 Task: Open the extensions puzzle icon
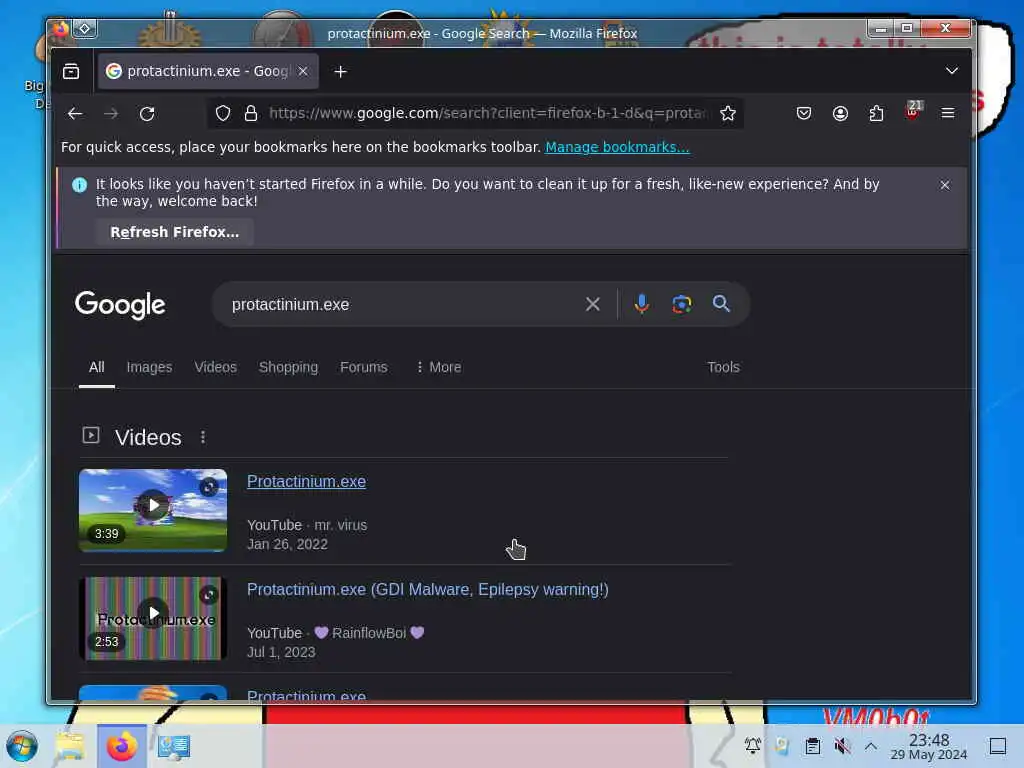876,114
